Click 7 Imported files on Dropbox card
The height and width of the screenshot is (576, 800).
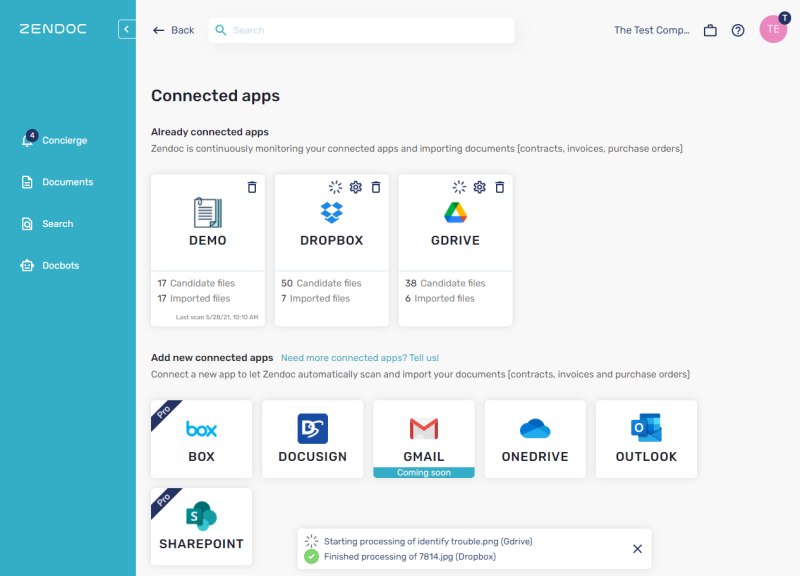pyautogui.click(x=315, y=298)
